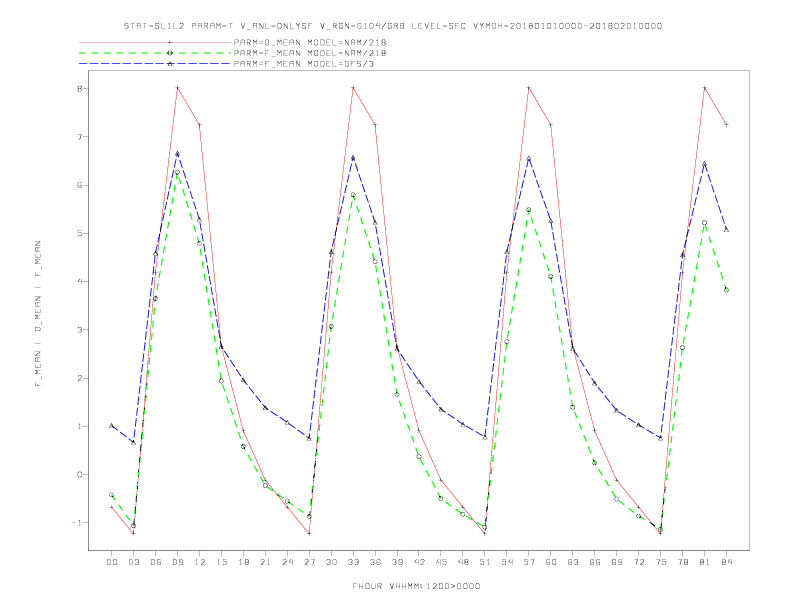Select legend entry PARM=F_MEAN MODEL=GFS/3
792x612 pixels.
click(304, 64)
